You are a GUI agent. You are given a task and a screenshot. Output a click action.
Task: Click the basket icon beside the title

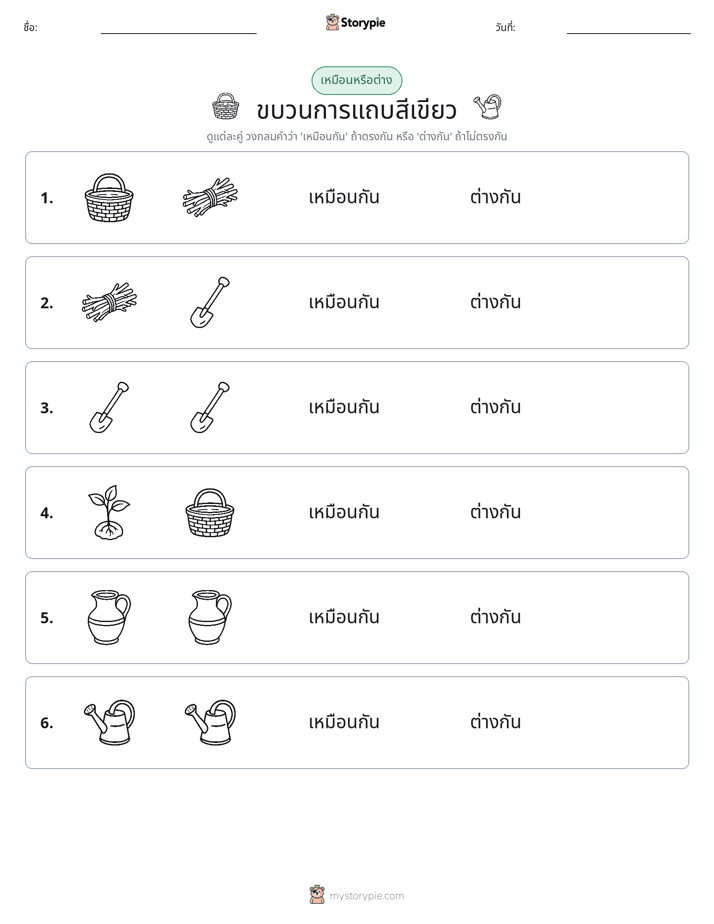point(226,107)
